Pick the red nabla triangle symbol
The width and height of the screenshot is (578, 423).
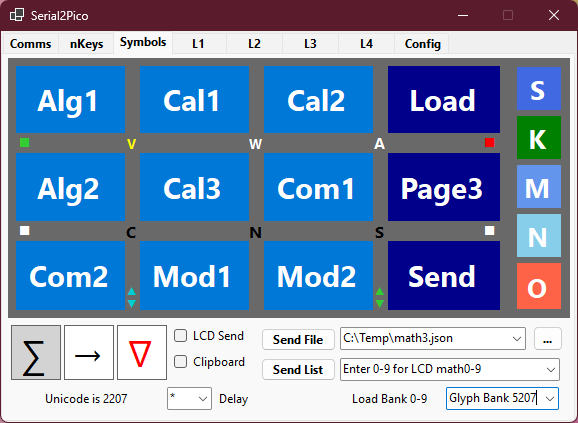point(142,352)
